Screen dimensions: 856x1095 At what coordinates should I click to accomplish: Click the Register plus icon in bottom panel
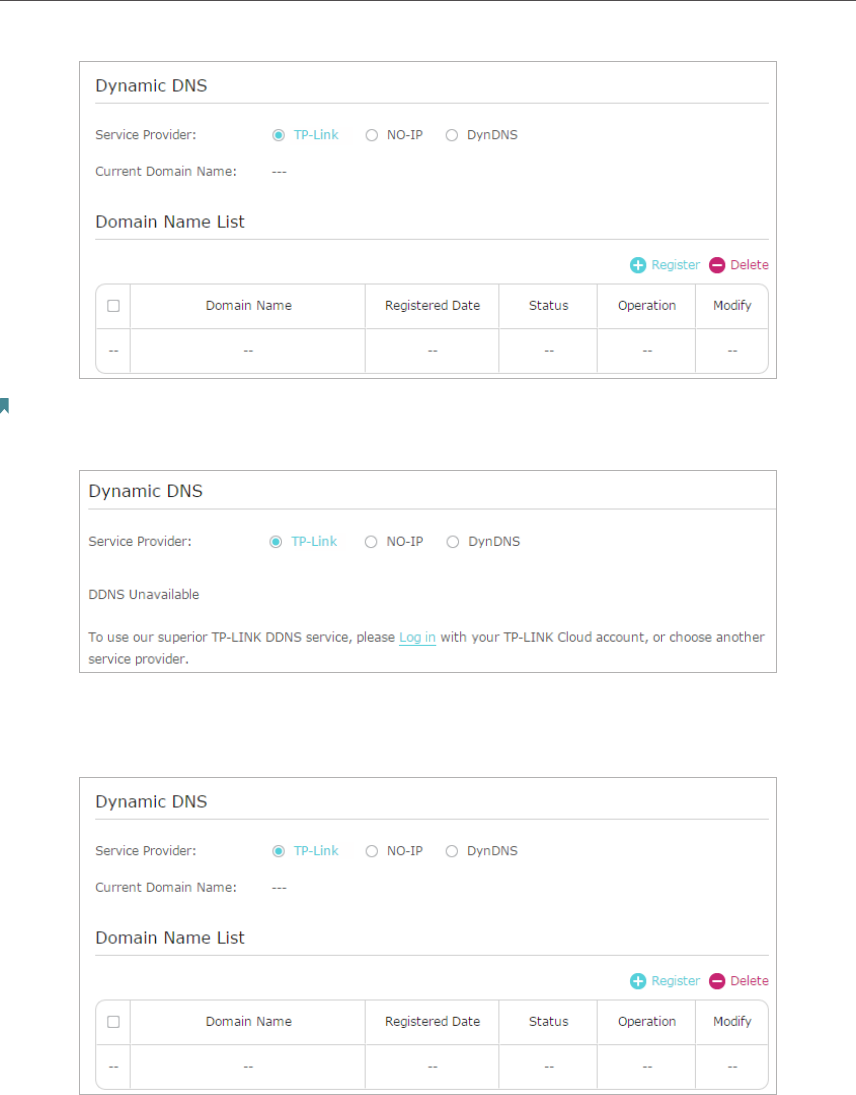tap(638, 981)
